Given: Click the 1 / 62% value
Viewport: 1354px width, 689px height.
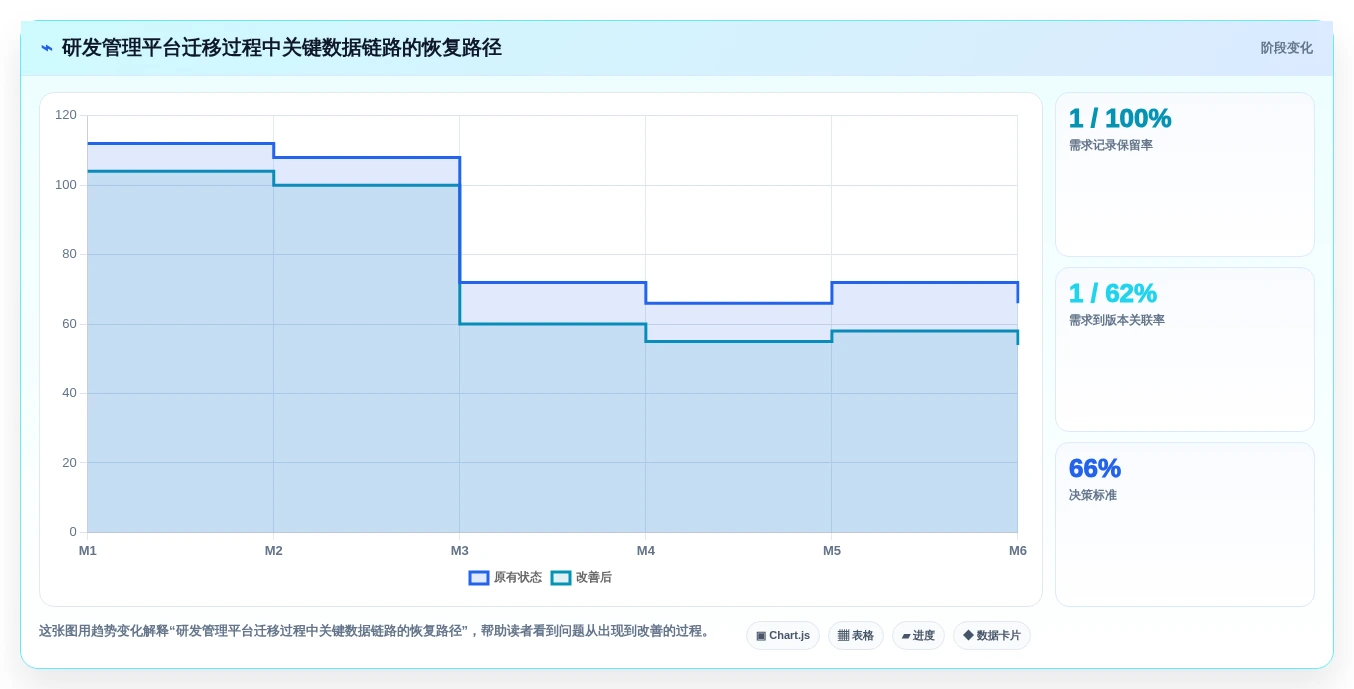Looking at the screenshot, I should [x=1113, y=294].
